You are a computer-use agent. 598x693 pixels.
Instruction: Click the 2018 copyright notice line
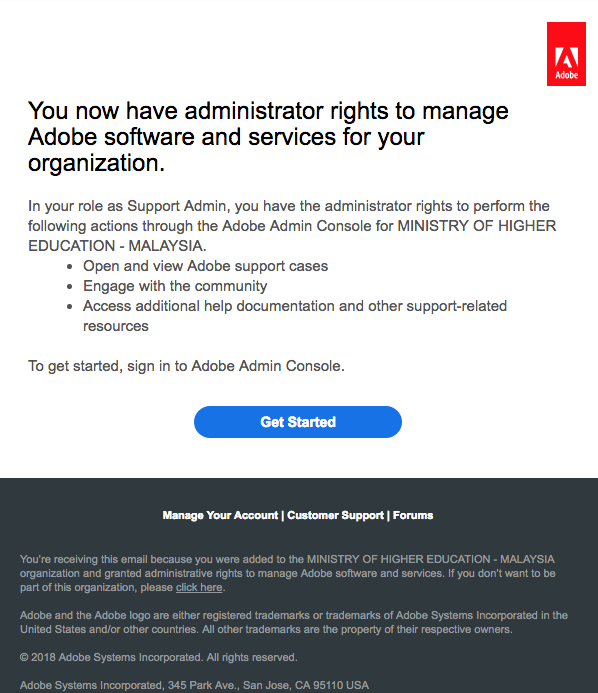point(159,657)
